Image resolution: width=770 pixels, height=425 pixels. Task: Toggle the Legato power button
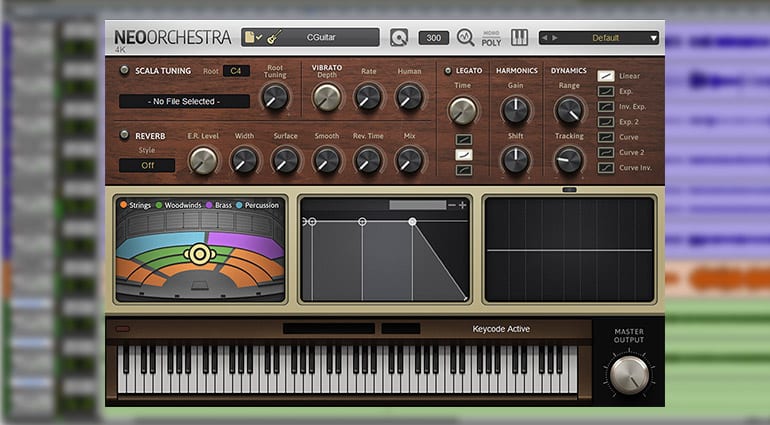click(447, 70)
